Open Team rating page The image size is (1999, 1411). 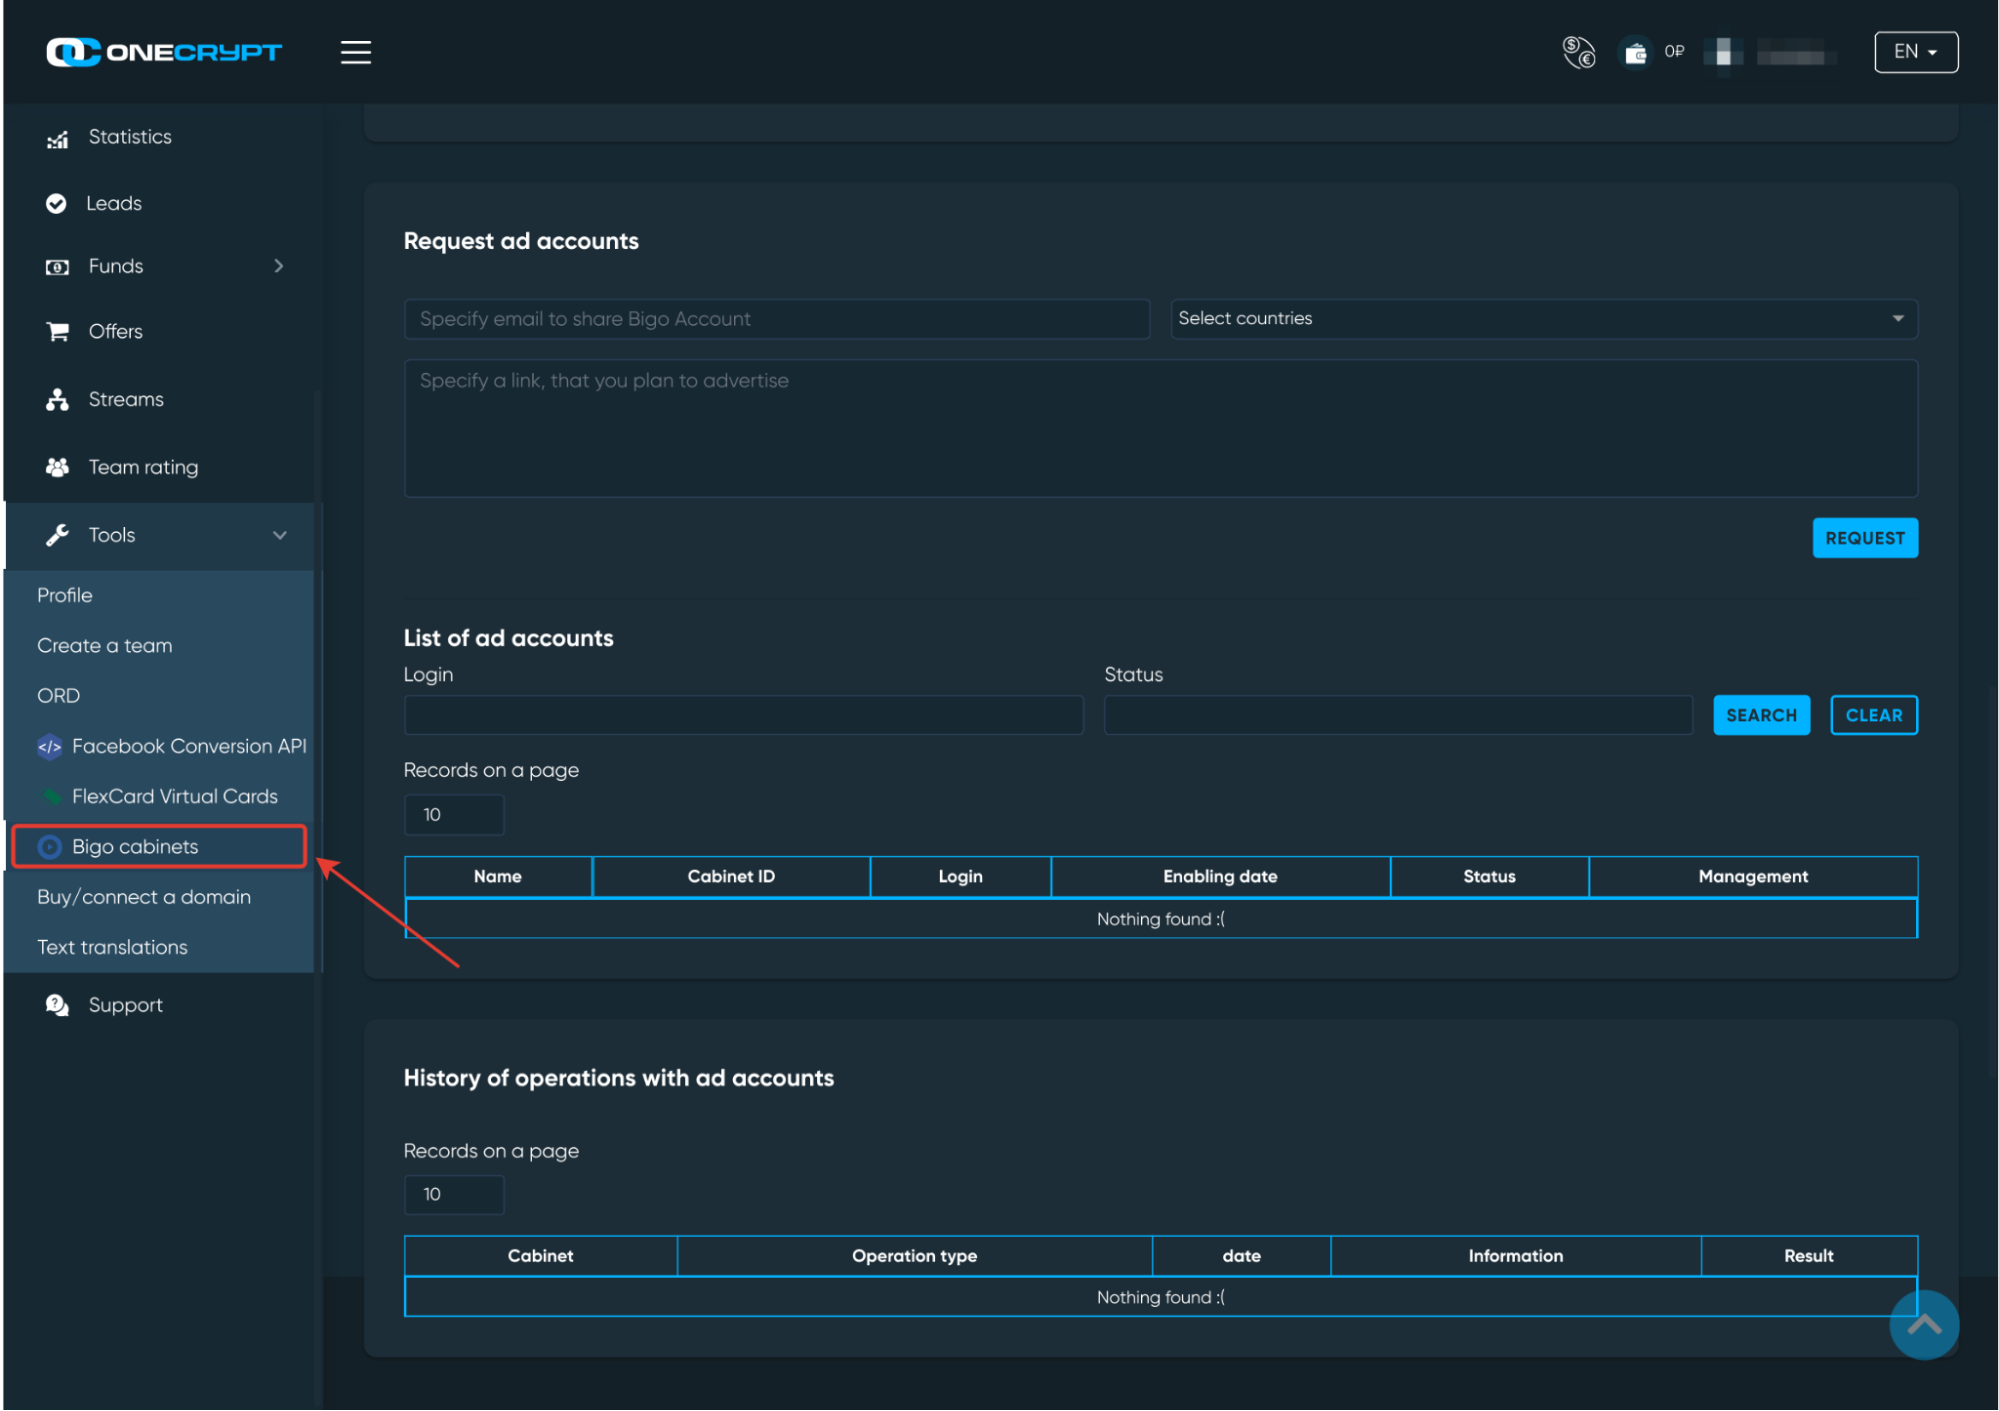pos(143,468)
